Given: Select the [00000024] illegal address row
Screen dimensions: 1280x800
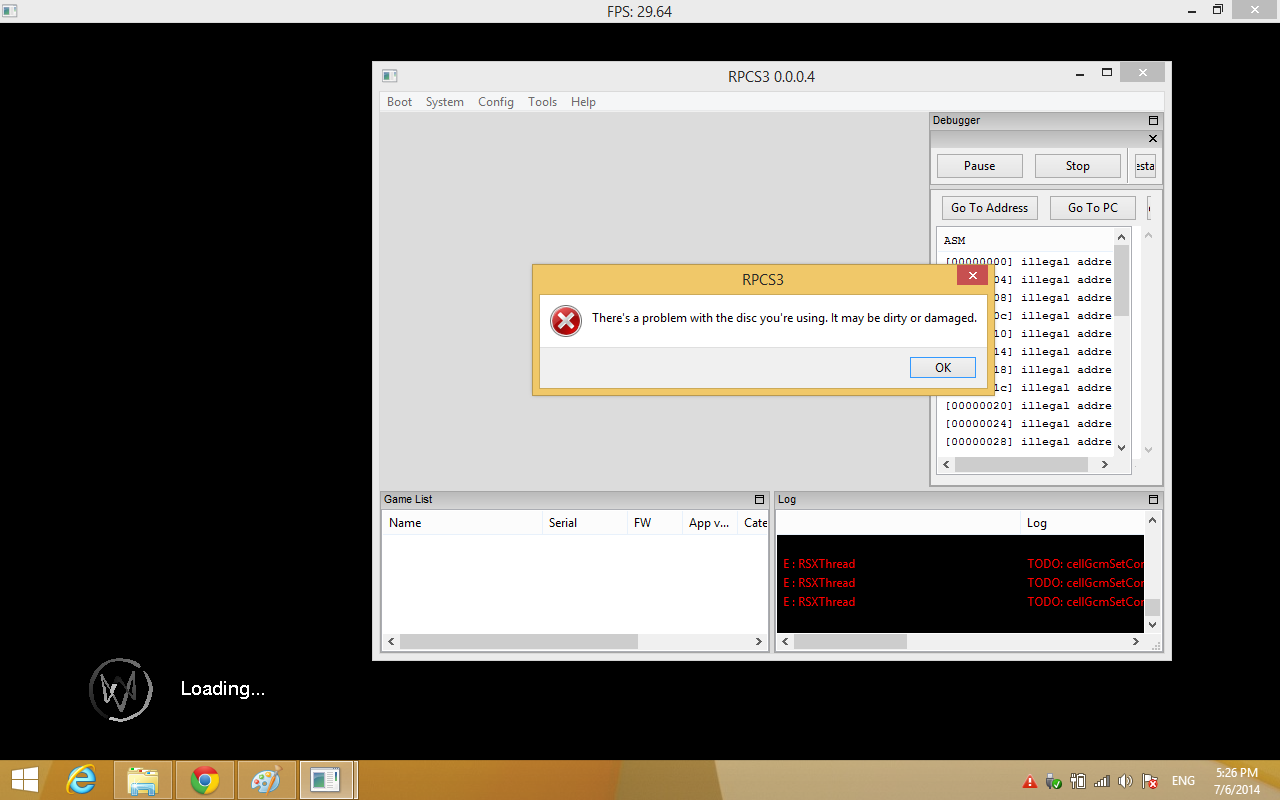Looking at the screenshot, I should [x=1028, y=424].
